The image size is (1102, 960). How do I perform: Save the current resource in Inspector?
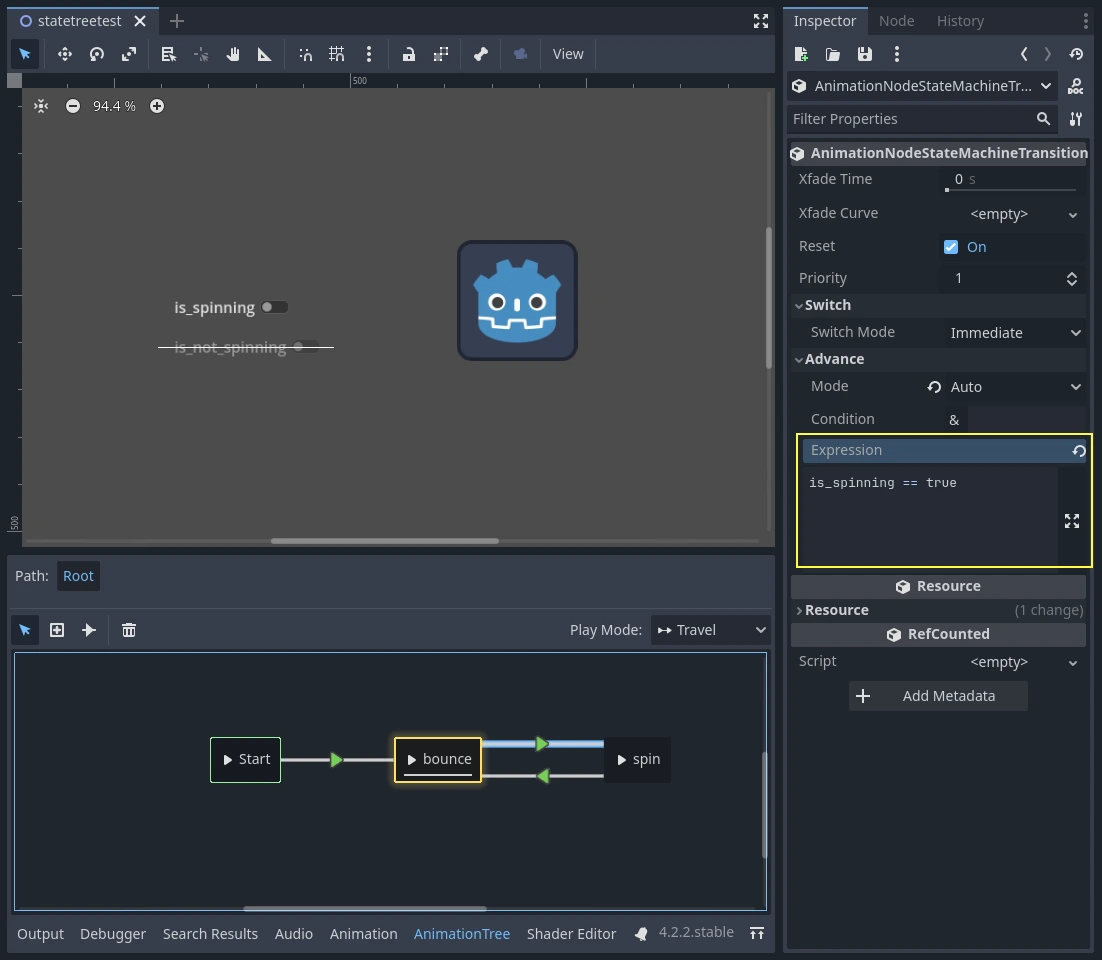[865, 54]
